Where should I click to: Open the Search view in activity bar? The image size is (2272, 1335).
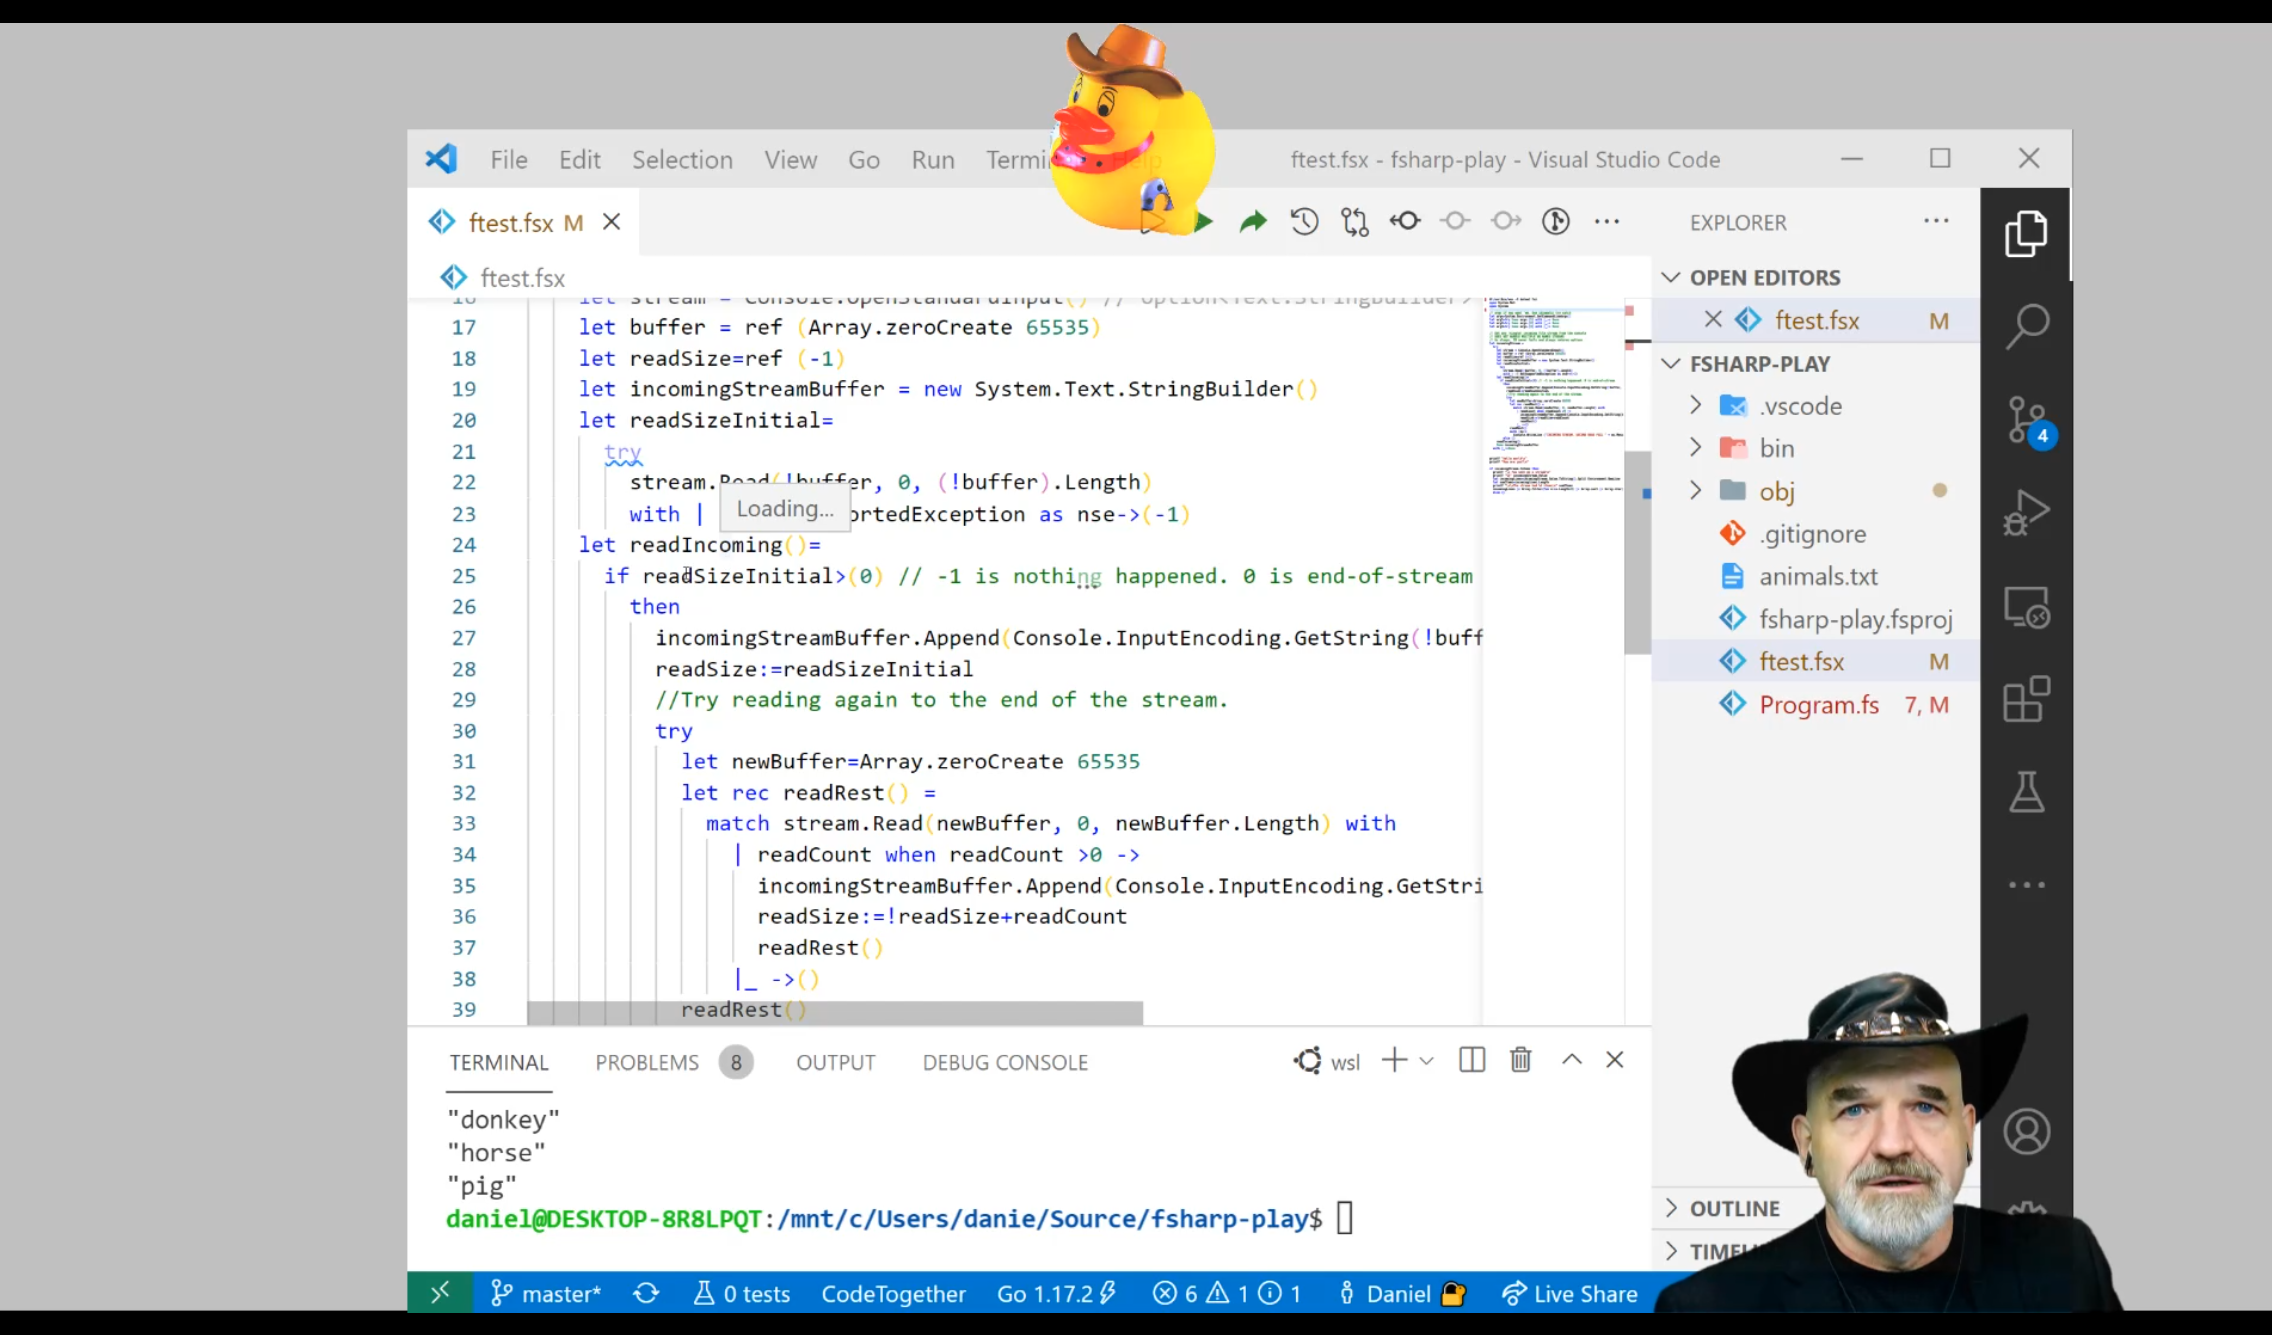pos(2026,326)
